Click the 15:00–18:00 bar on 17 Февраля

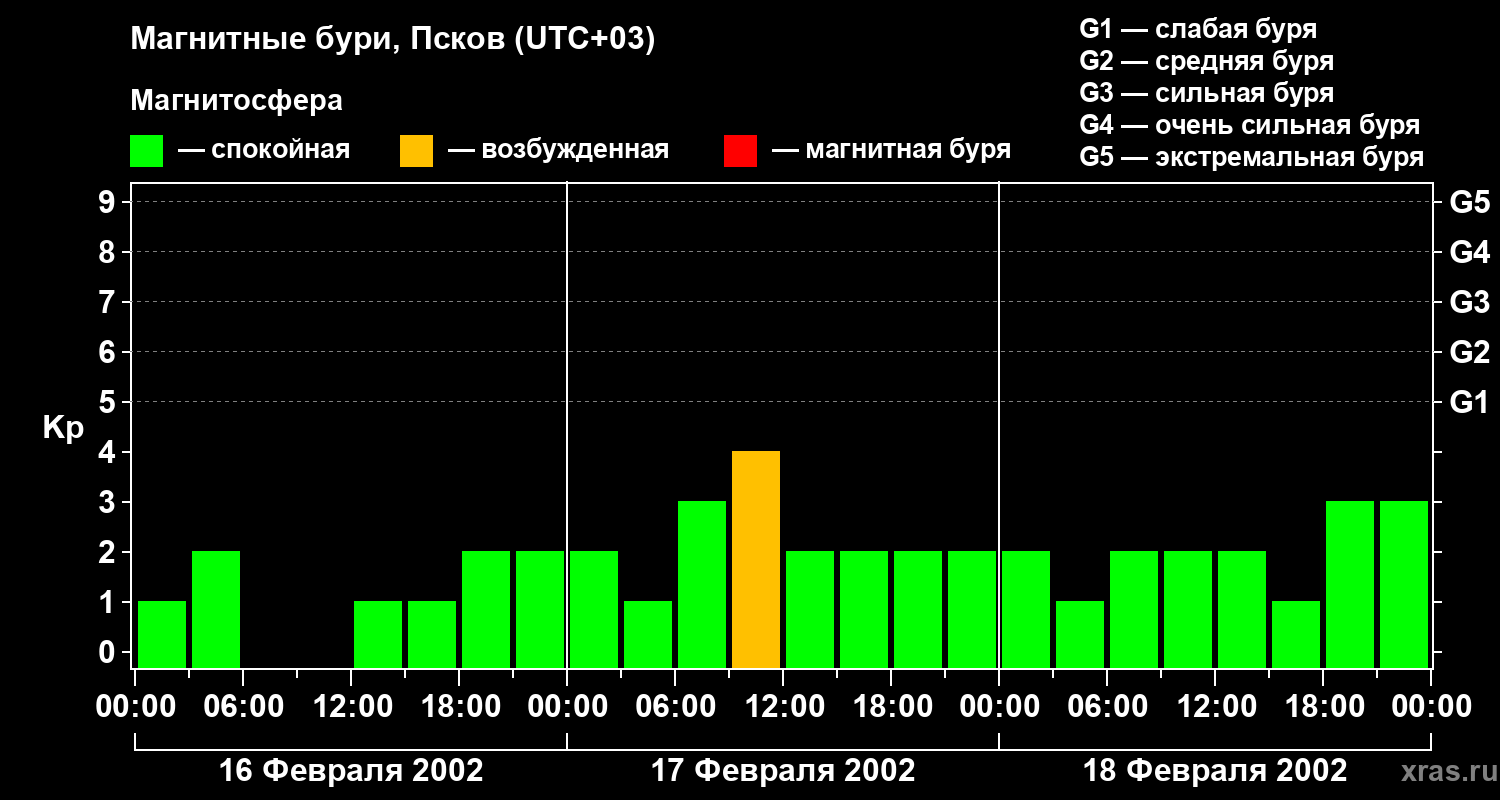click(864, 609)
